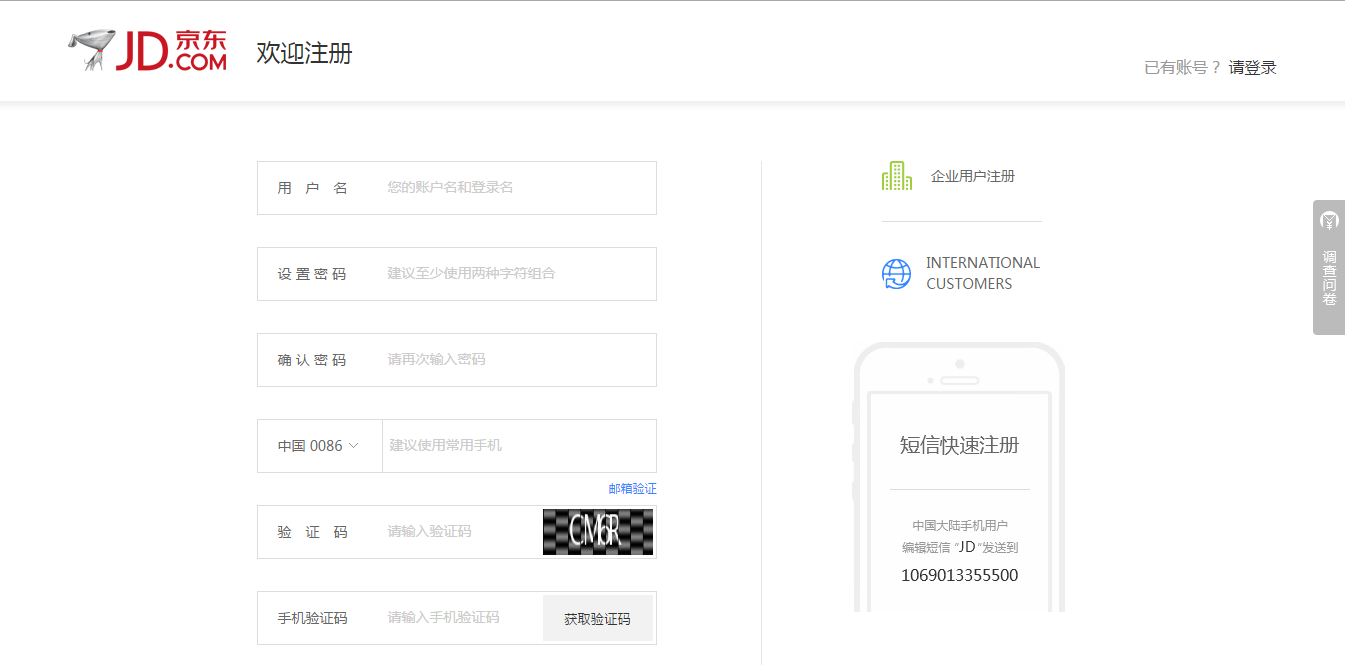Click the 已有账号？ text
The height and width of the screenshot is (665, 1345).
click(x=1183, y=68)
